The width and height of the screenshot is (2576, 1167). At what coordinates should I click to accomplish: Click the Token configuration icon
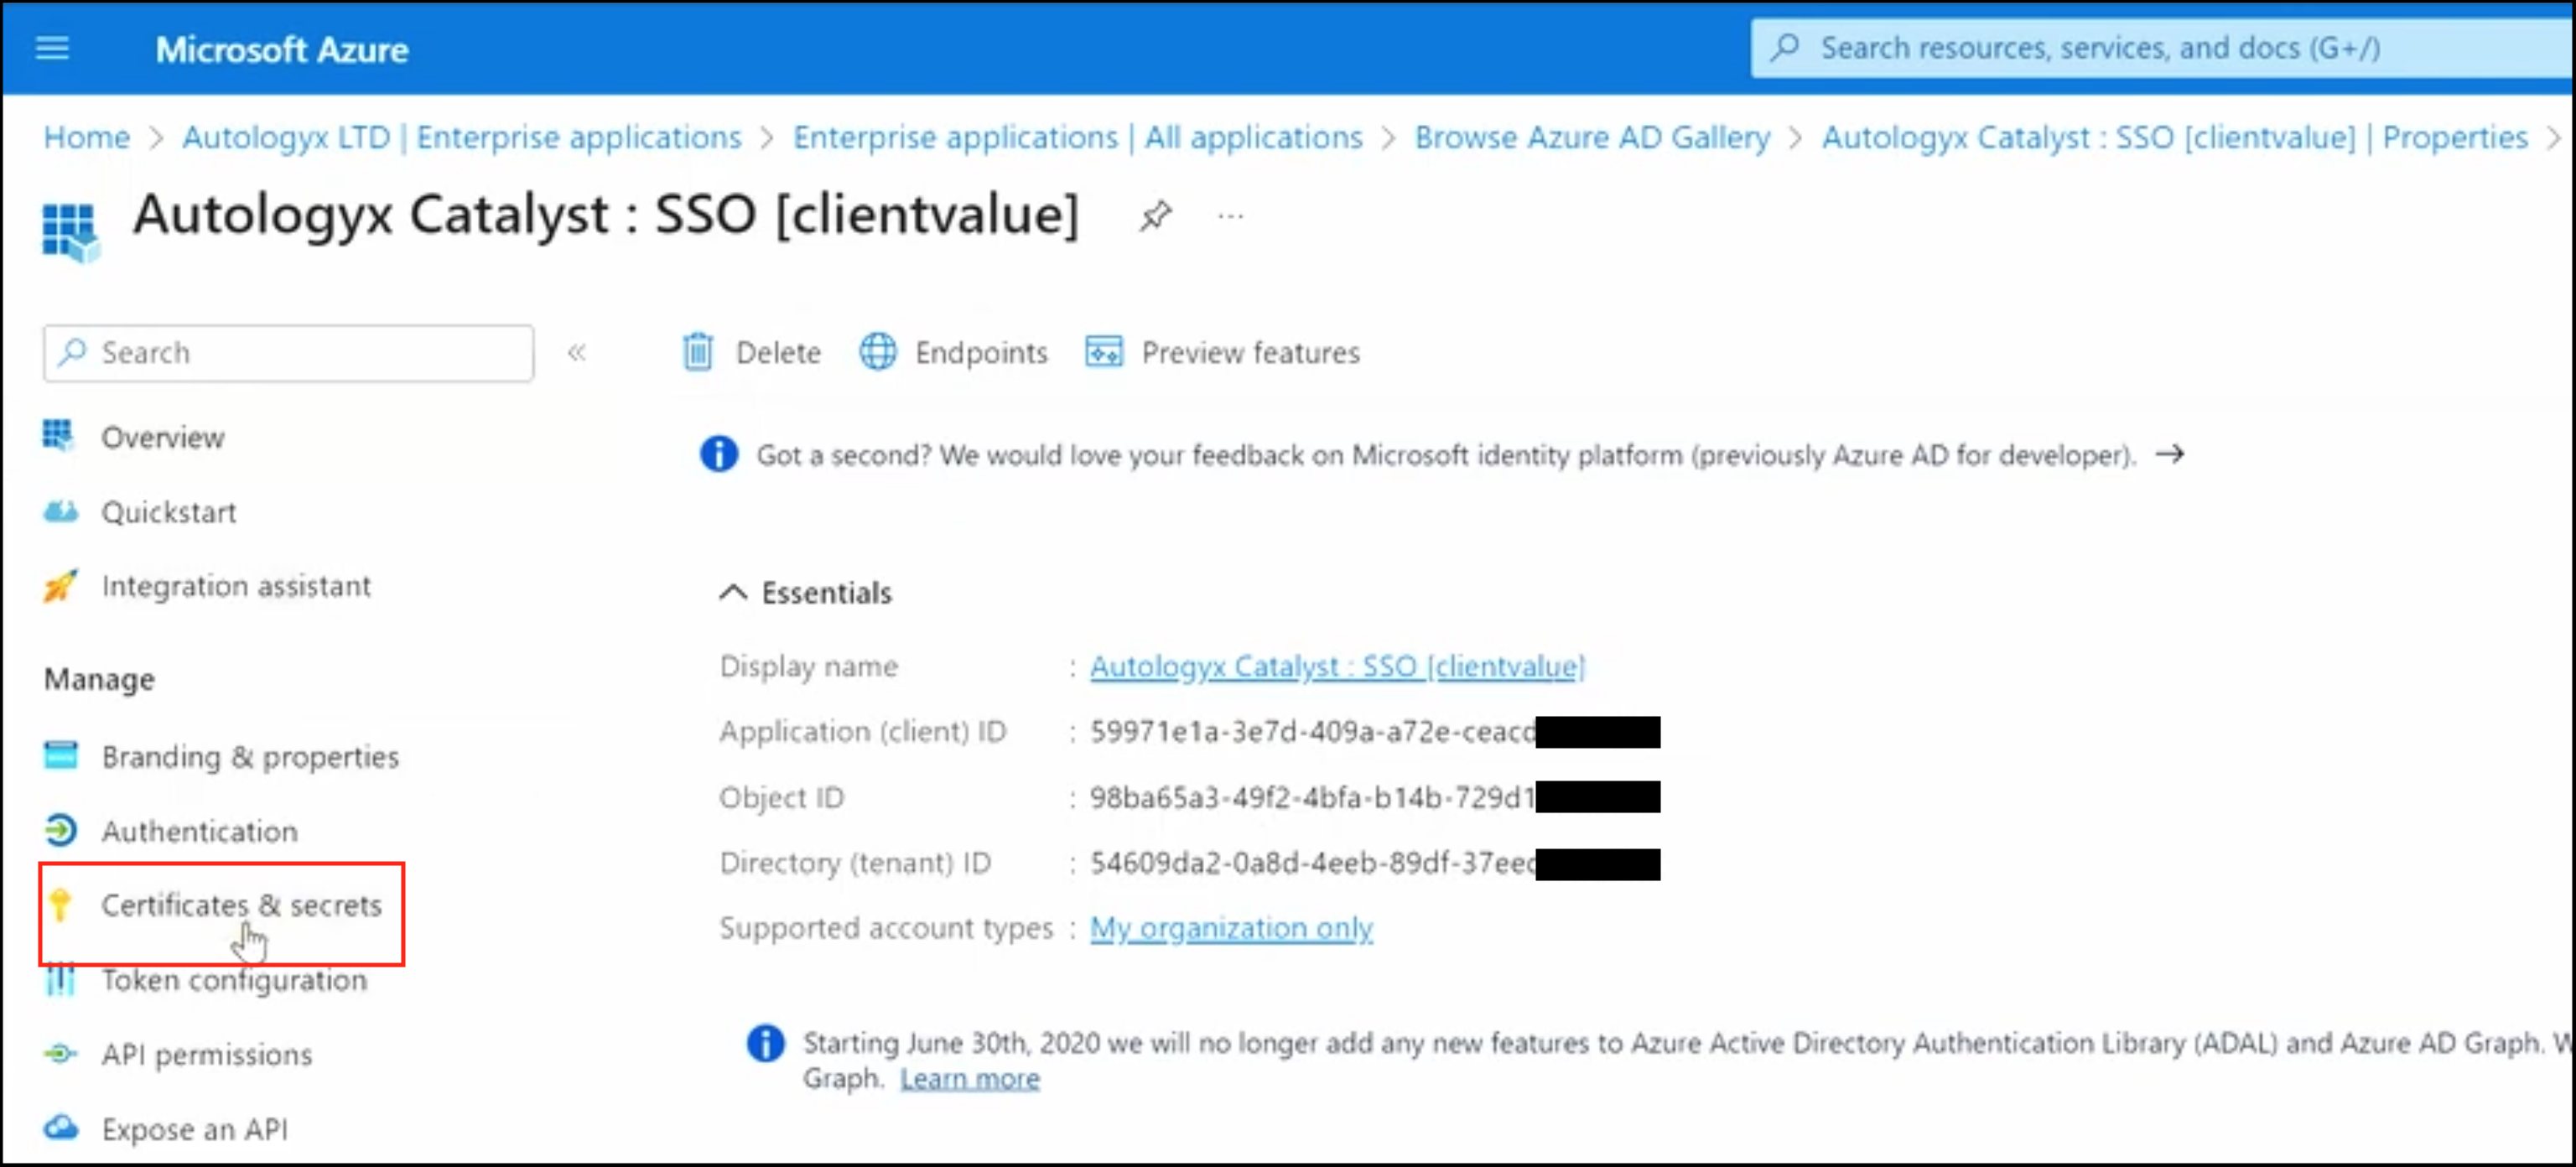[x=60, y=979]
